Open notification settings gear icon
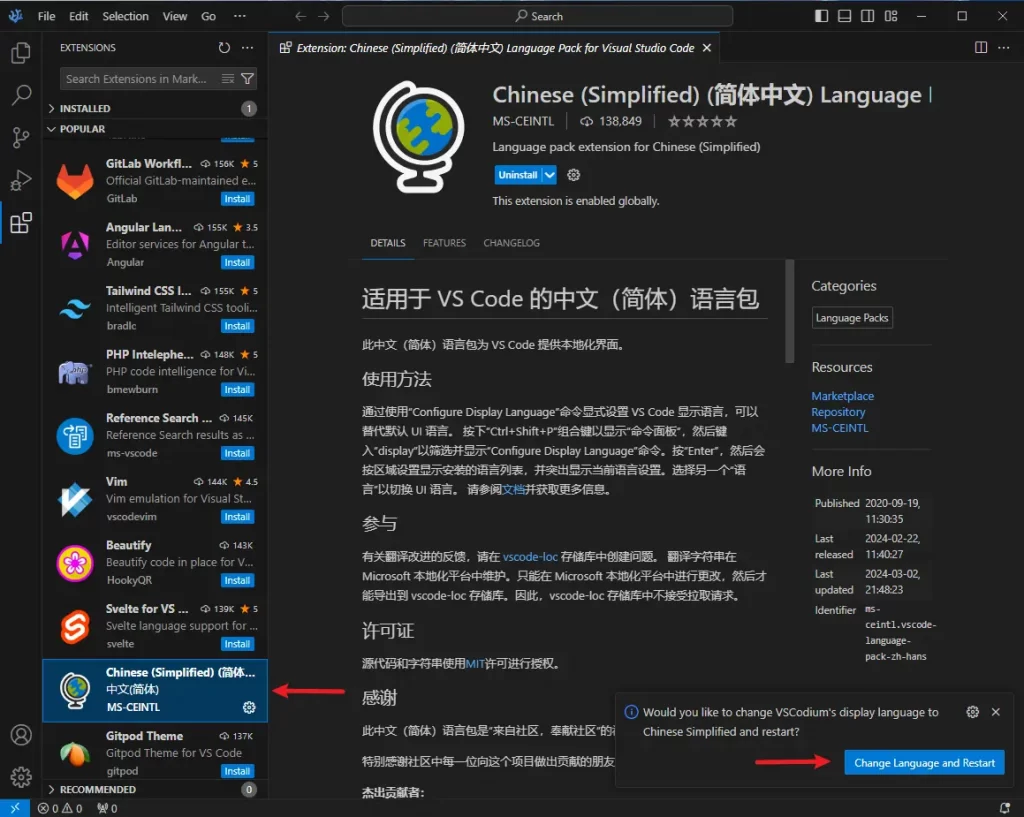Image resolution: width=1024 pixels, height=817 pixels. (972, 712)
